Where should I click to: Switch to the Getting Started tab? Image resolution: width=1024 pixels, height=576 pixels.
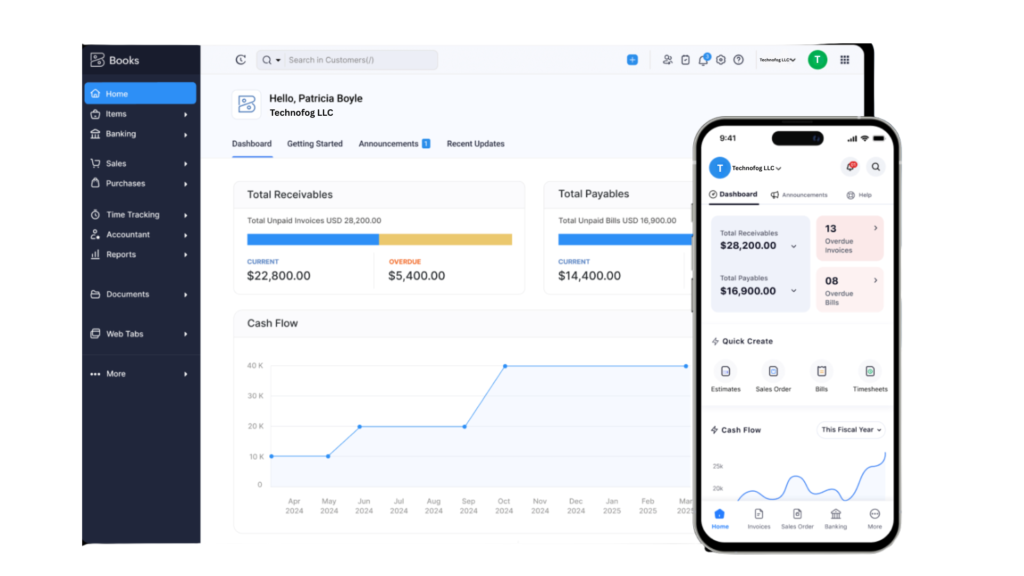314,144
